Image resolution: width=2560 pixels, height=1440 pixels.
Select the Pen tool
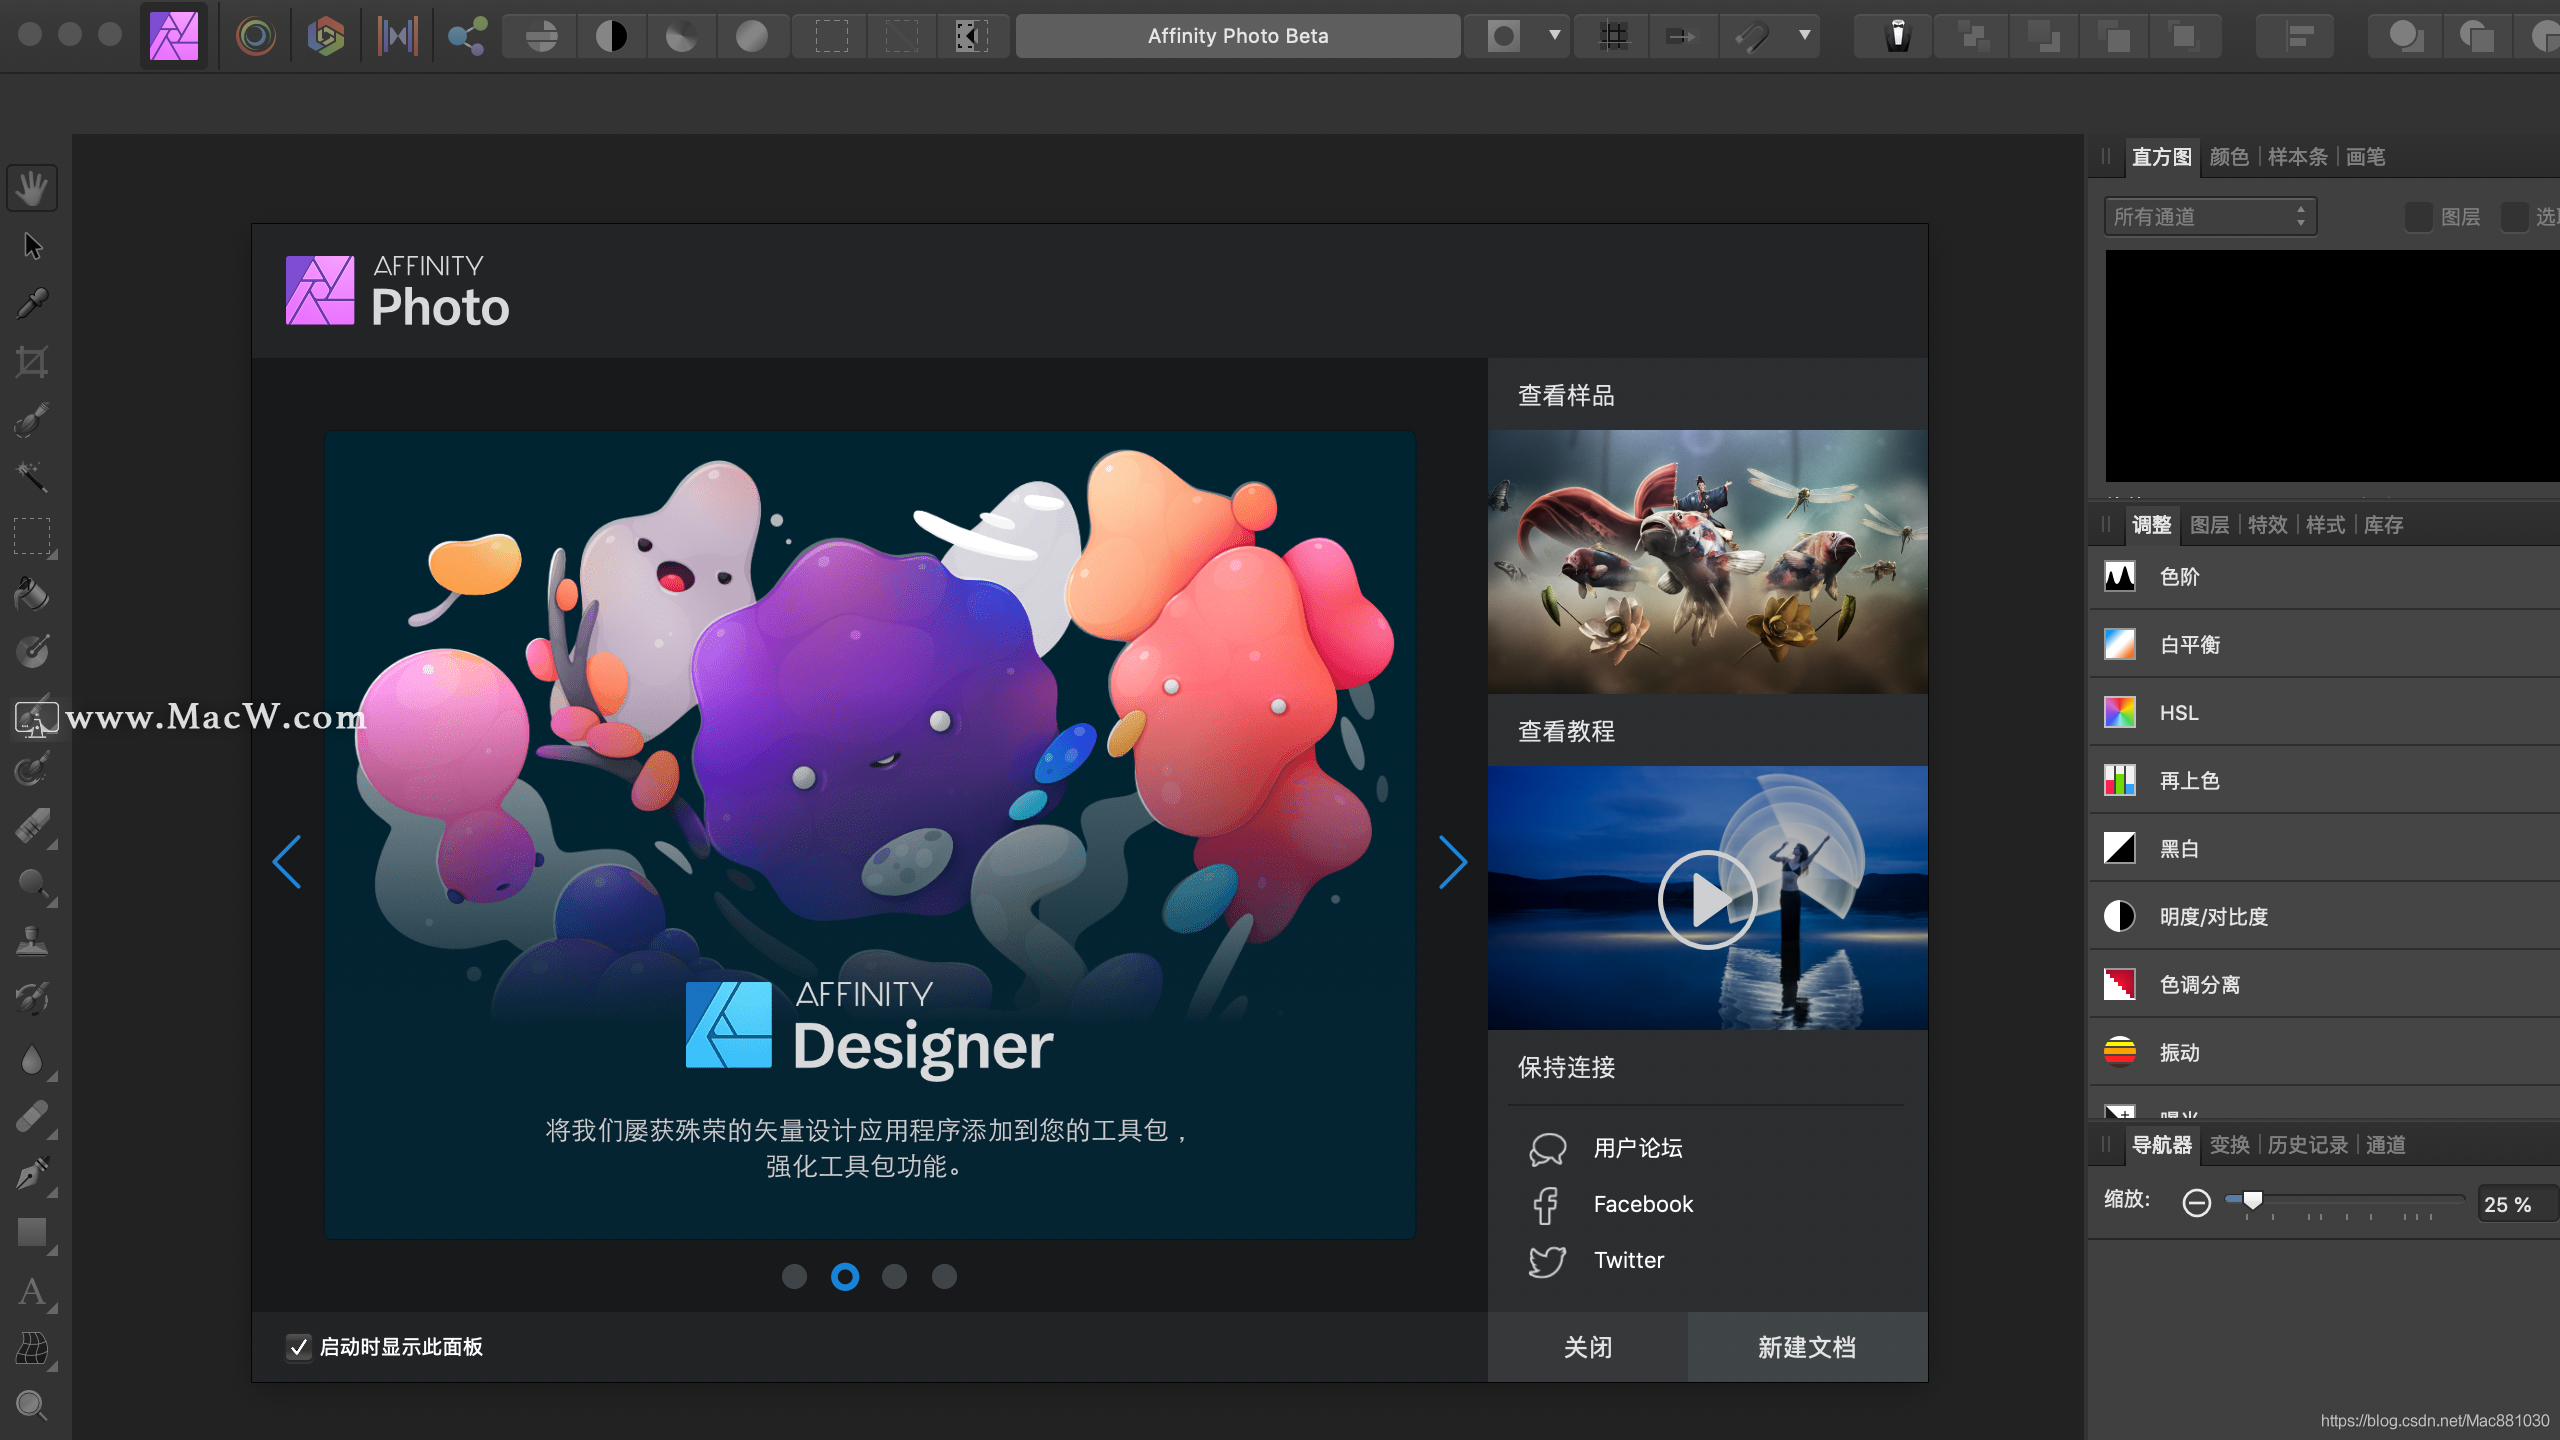(32, 1174)
